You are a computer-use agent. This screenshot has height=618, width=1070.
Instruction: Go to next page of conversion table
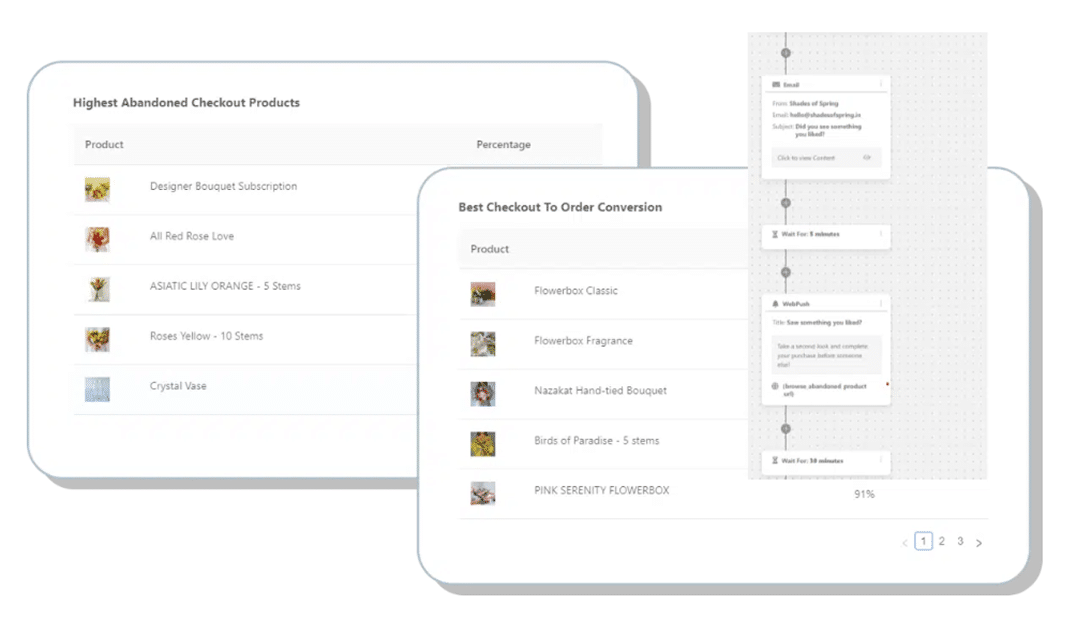click(x=979, y=543)
